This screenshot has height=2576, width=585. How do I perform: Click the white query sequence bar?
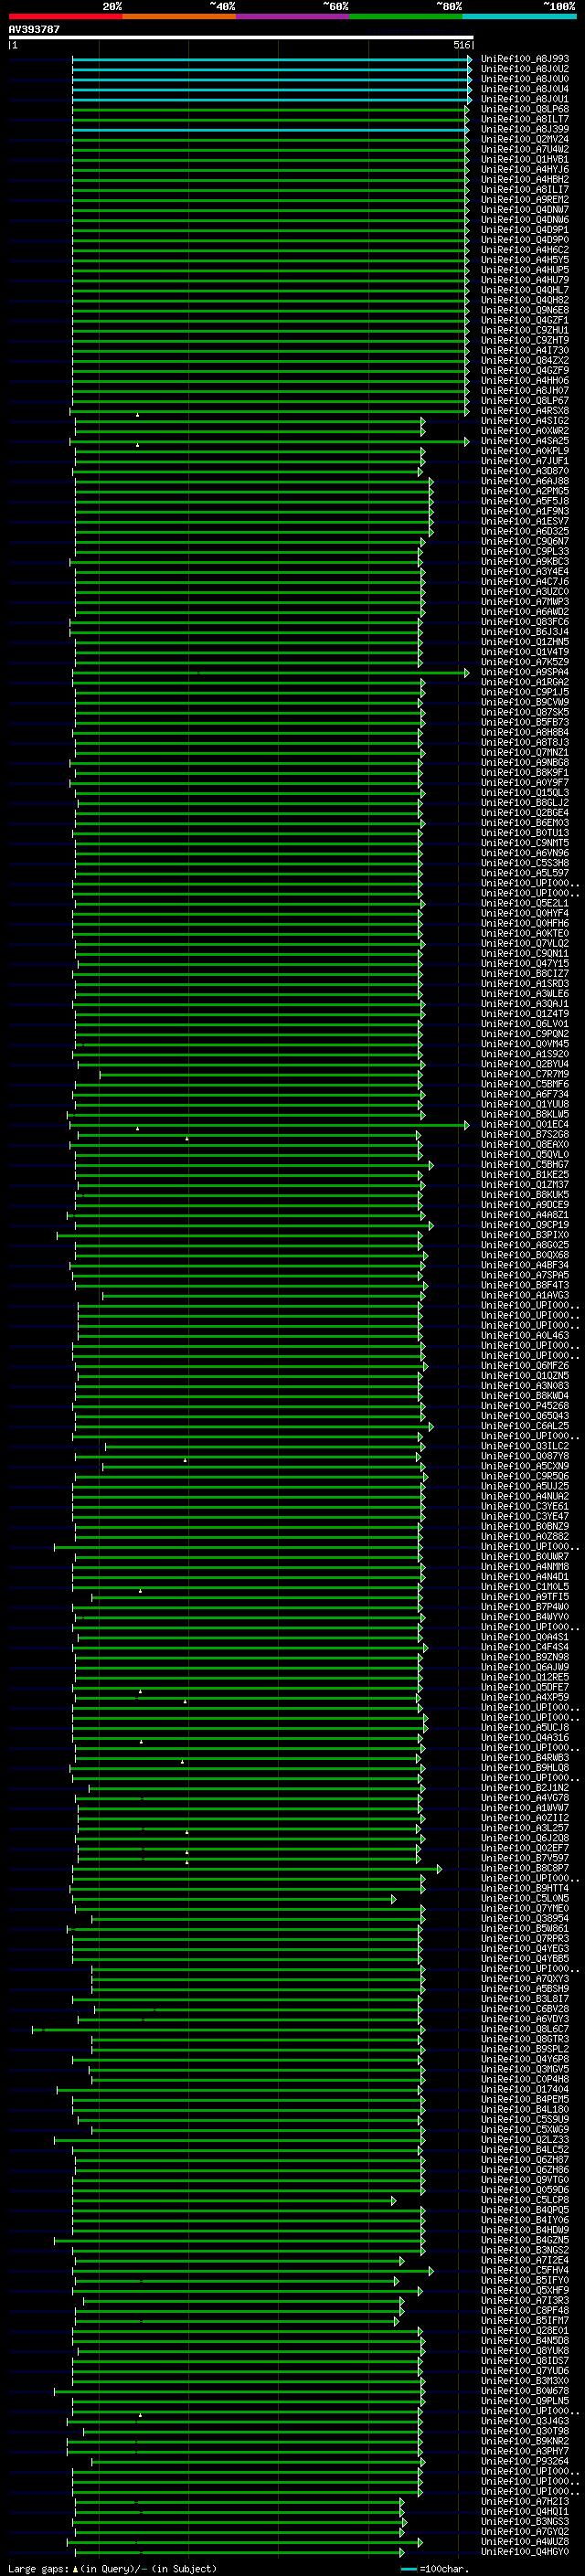coord(241,38)
